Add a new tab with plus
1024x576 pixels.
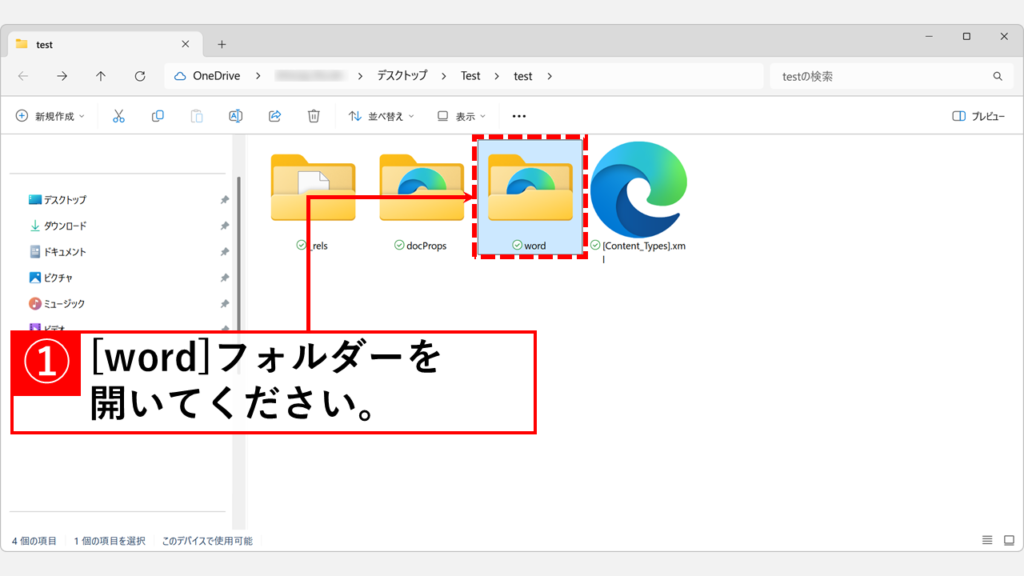tap(221, 44)
